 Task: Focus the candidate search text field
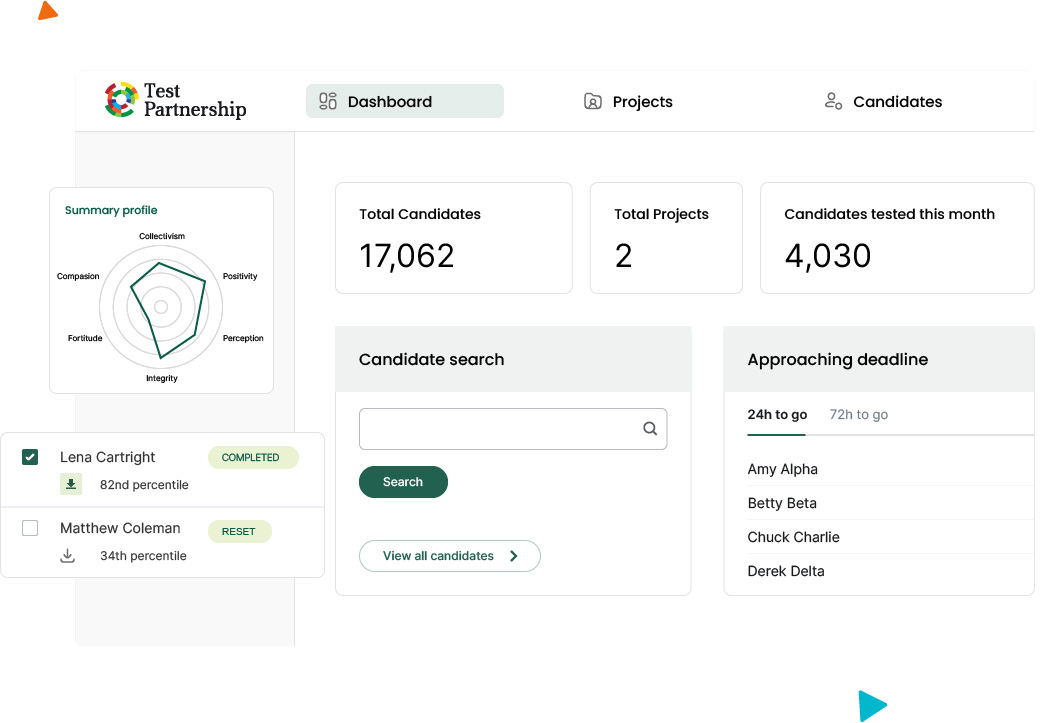[x=498, y=429]
